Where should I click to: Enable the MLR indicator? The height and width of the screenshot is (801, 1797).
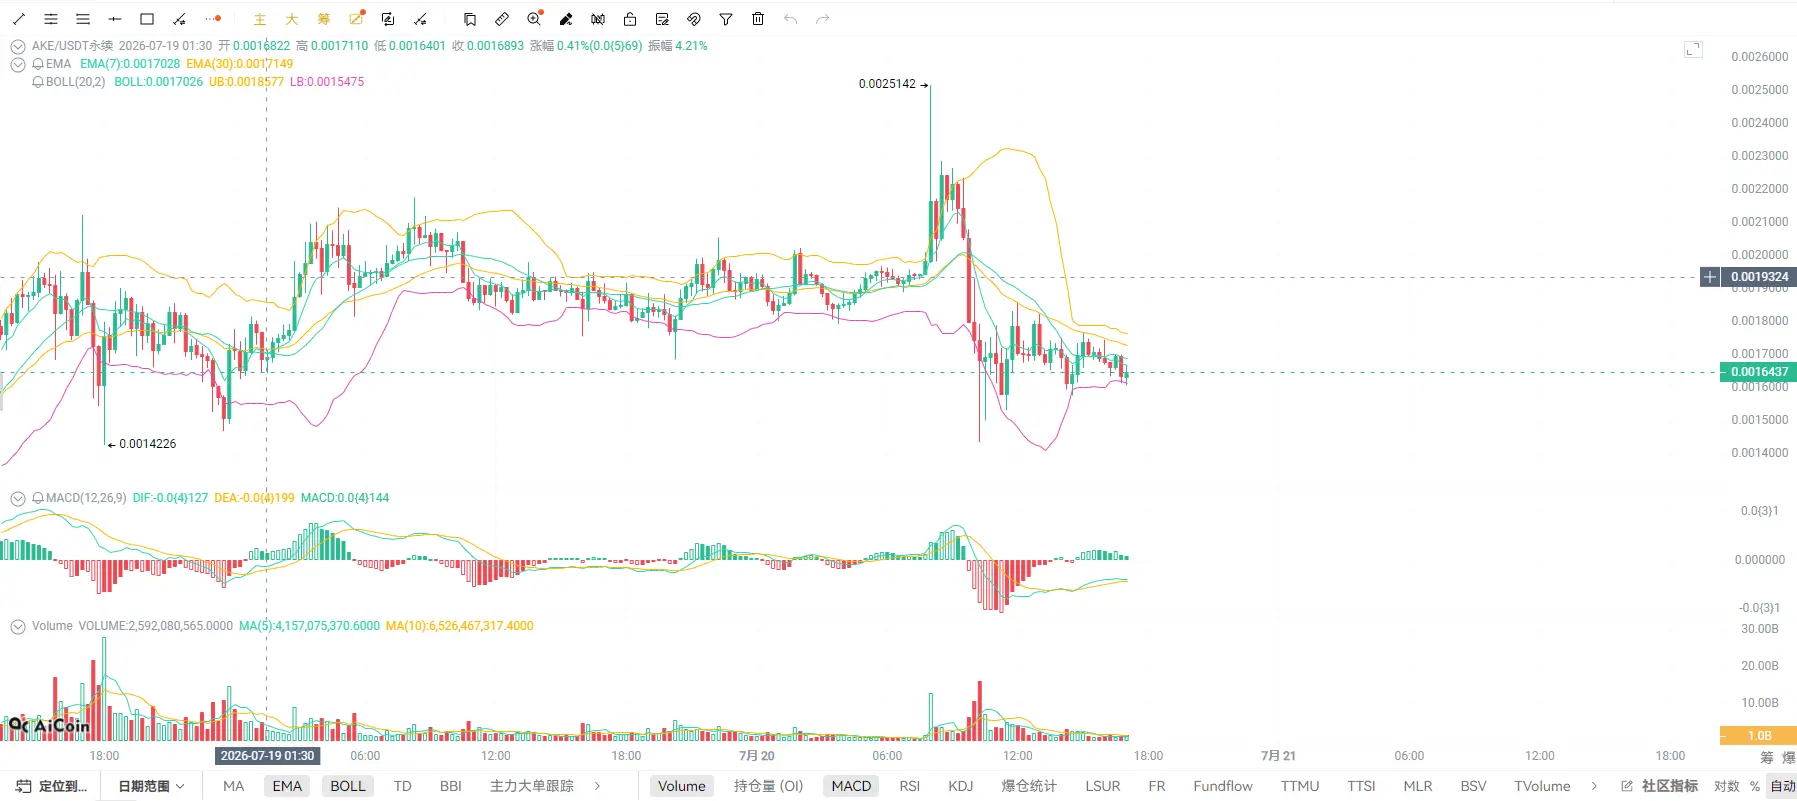(x=1418, y=786)
